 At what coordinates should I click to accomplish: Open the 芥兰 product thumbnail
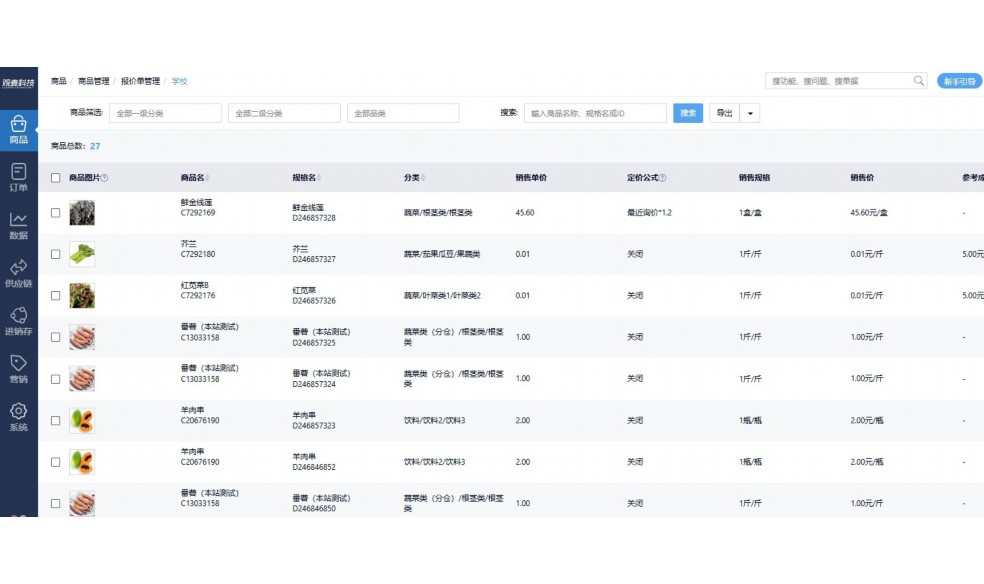[81, 254]
